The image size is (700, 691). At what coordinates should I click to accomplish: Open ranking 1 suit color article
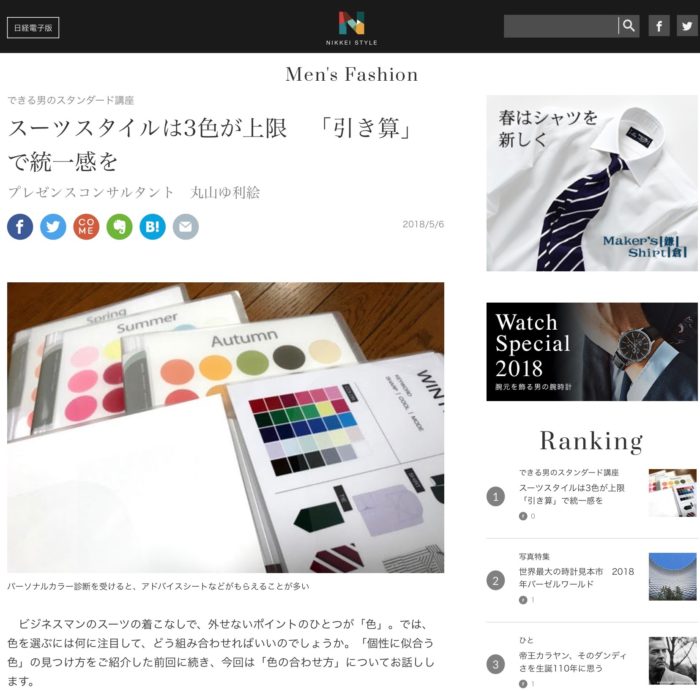[571, 494]
